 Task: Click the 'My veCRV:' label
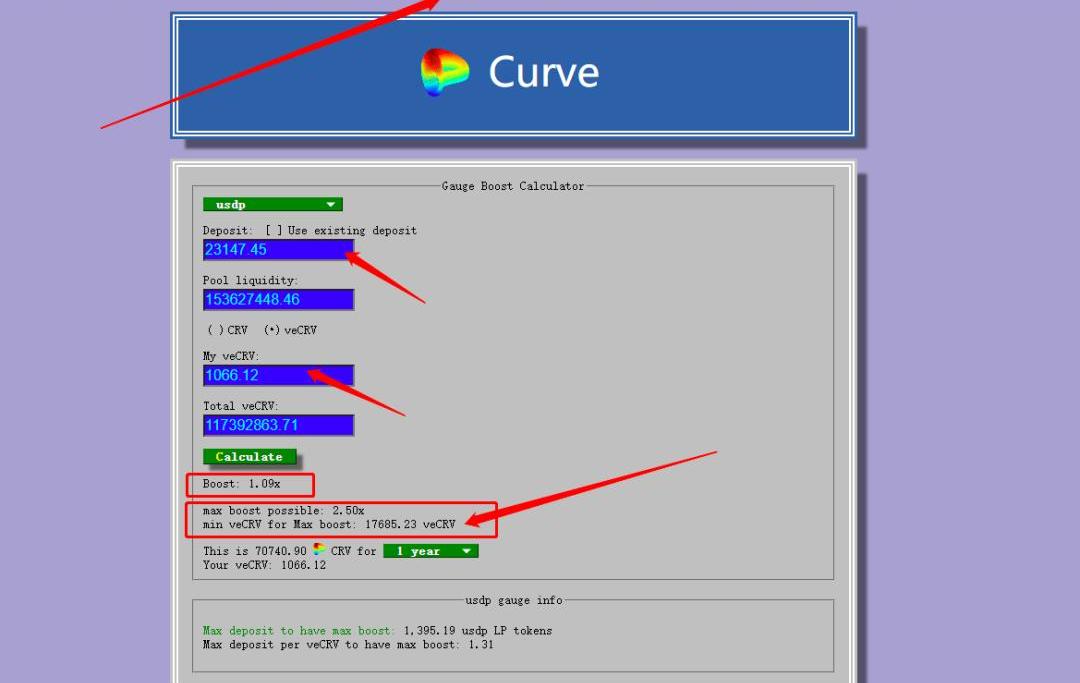tap(231, 357)
